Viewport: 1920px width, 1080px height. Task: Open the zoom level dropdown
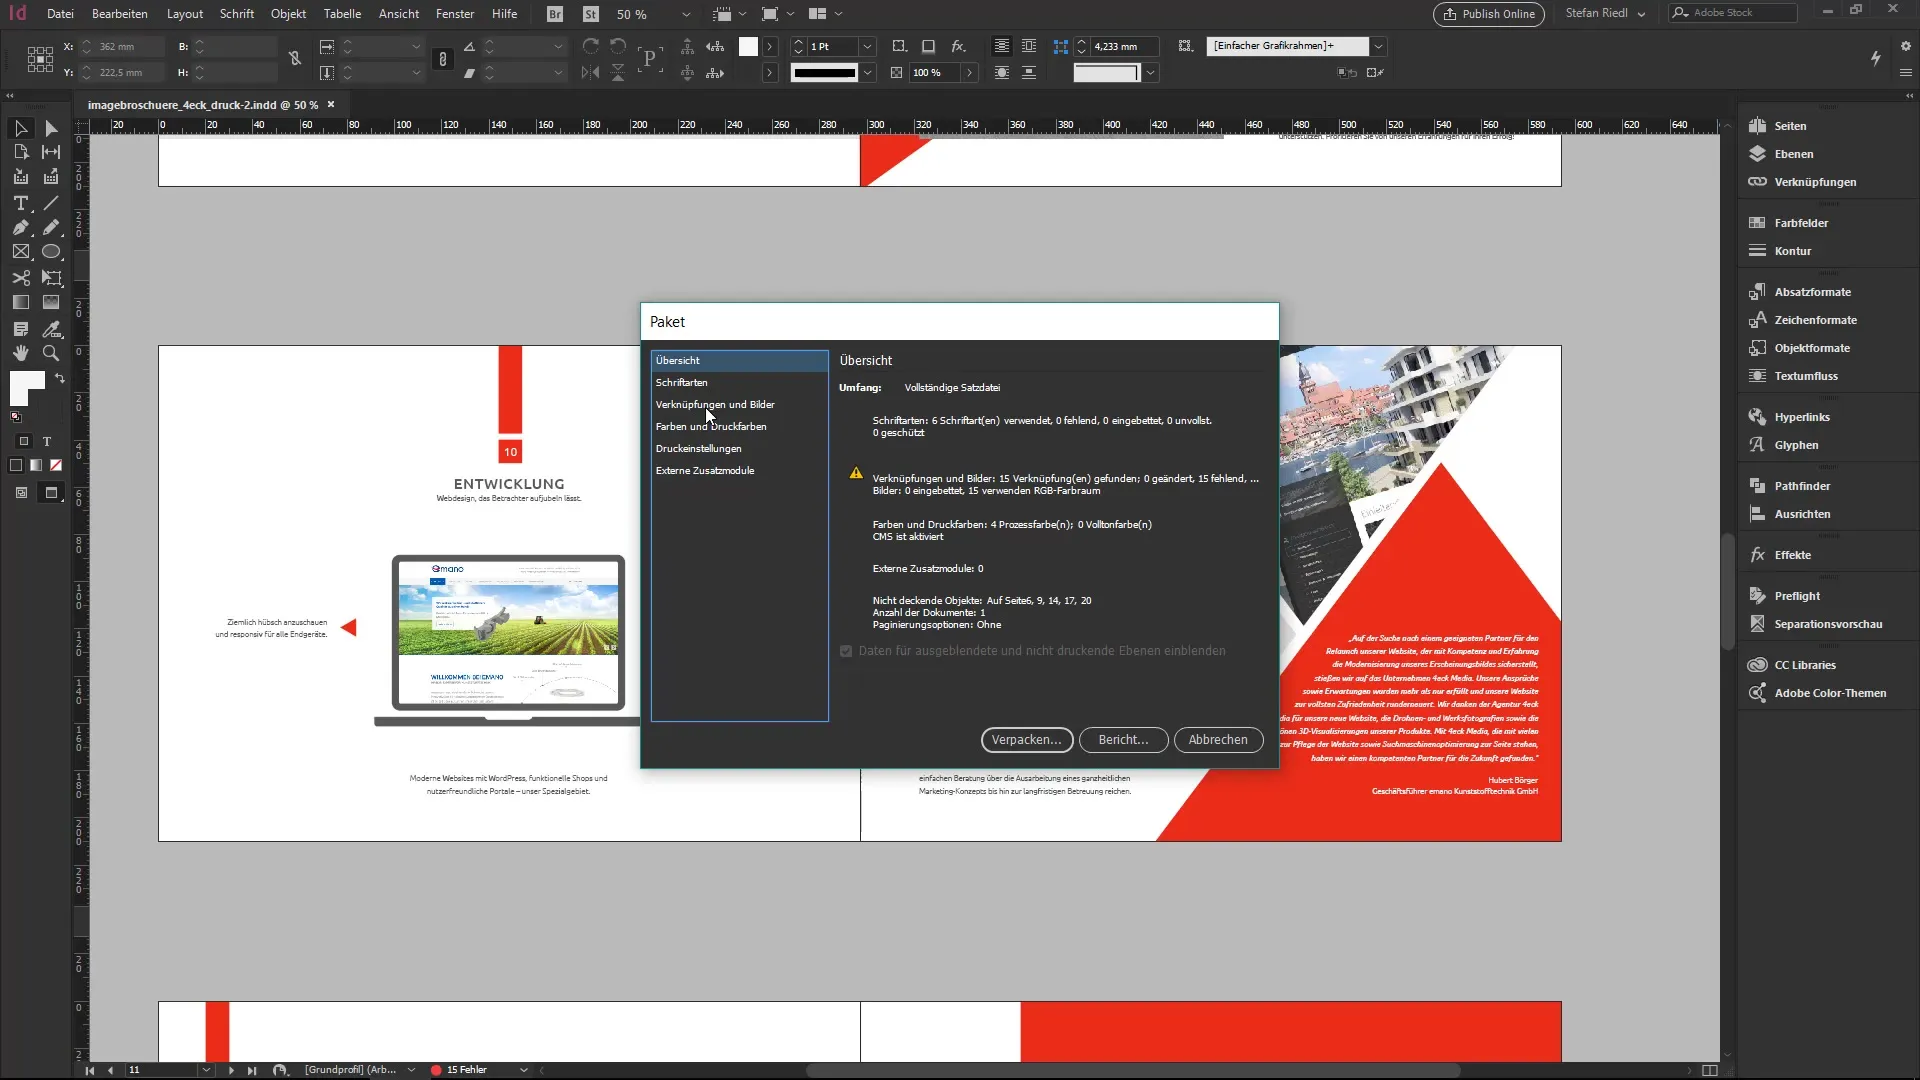(x=686, y=15)
